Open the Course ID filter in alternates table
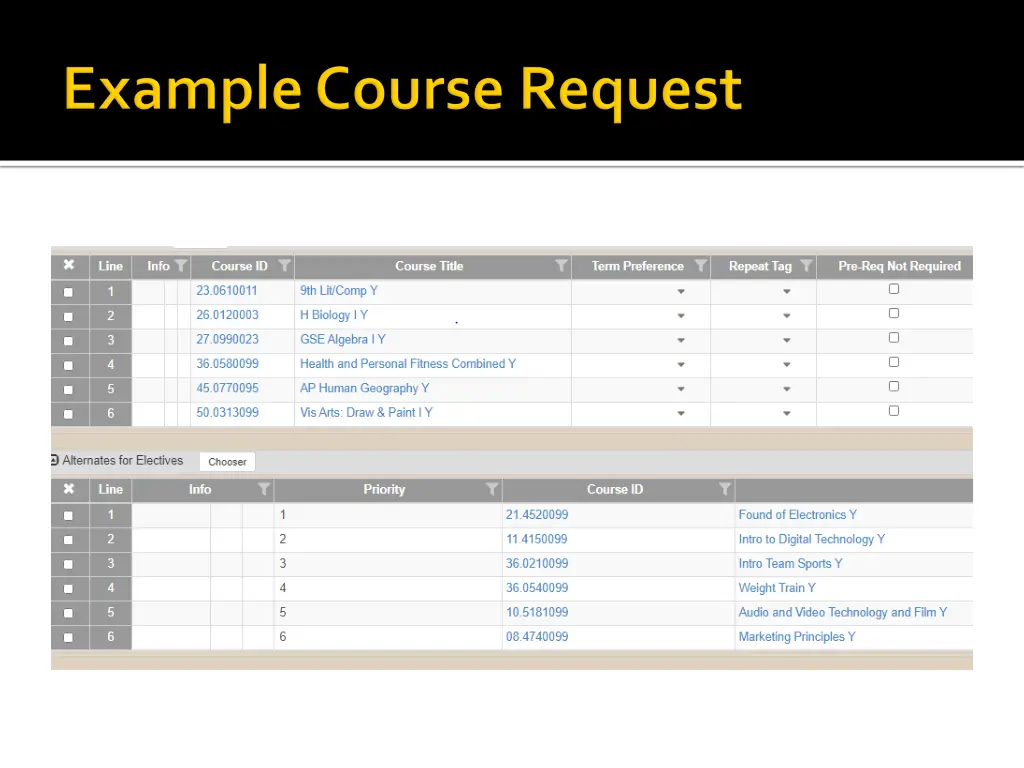This screenshot has width=1024, height=768. [x=724, y=489]
